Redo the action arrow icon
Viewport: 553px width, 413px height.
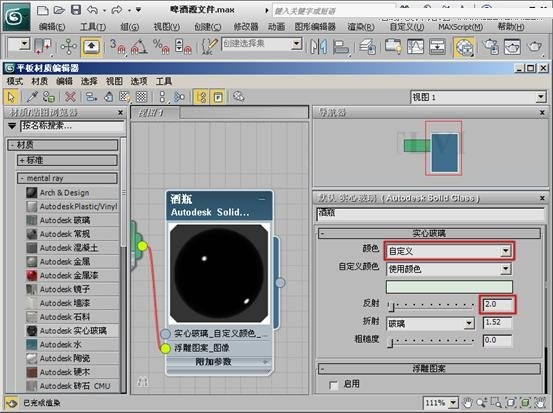coord(117,10)
